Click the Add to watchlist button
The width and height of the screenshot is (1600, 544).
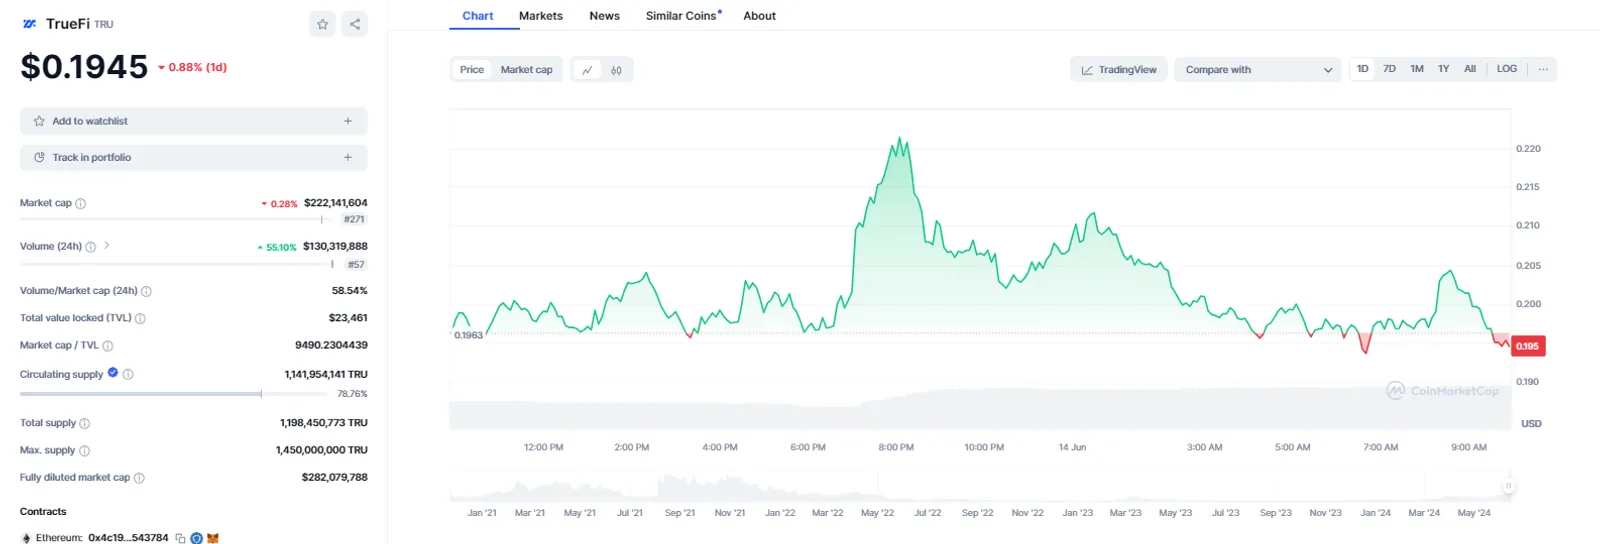click(194, 121)
